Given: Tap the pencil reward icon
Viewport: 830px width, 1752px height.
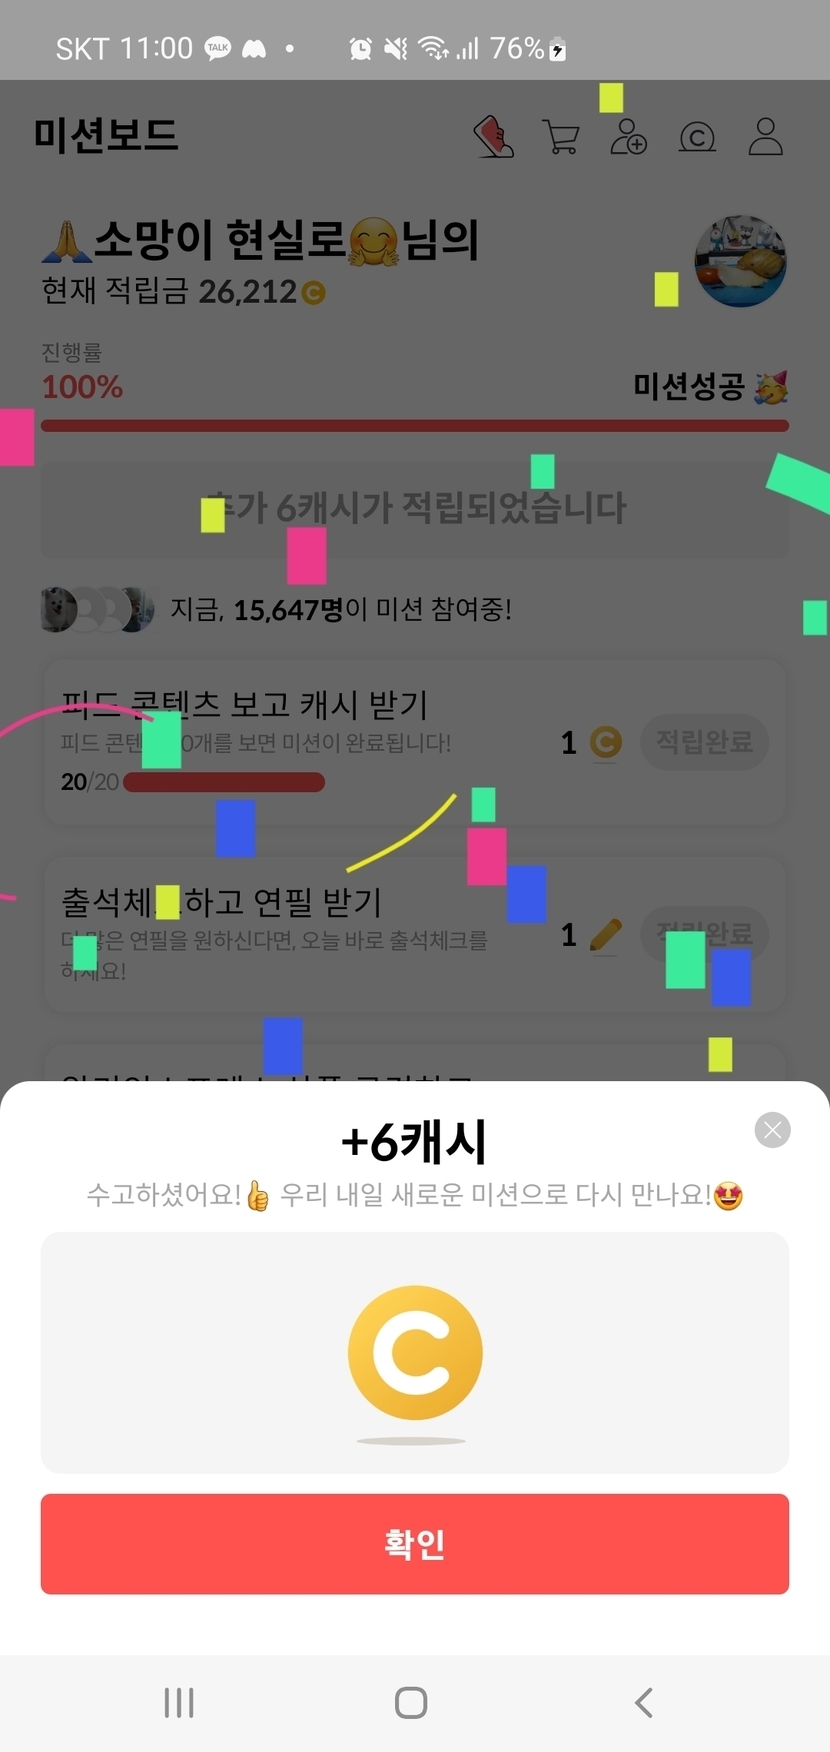Looking at the screenshot, I should [x=606, y=935].
